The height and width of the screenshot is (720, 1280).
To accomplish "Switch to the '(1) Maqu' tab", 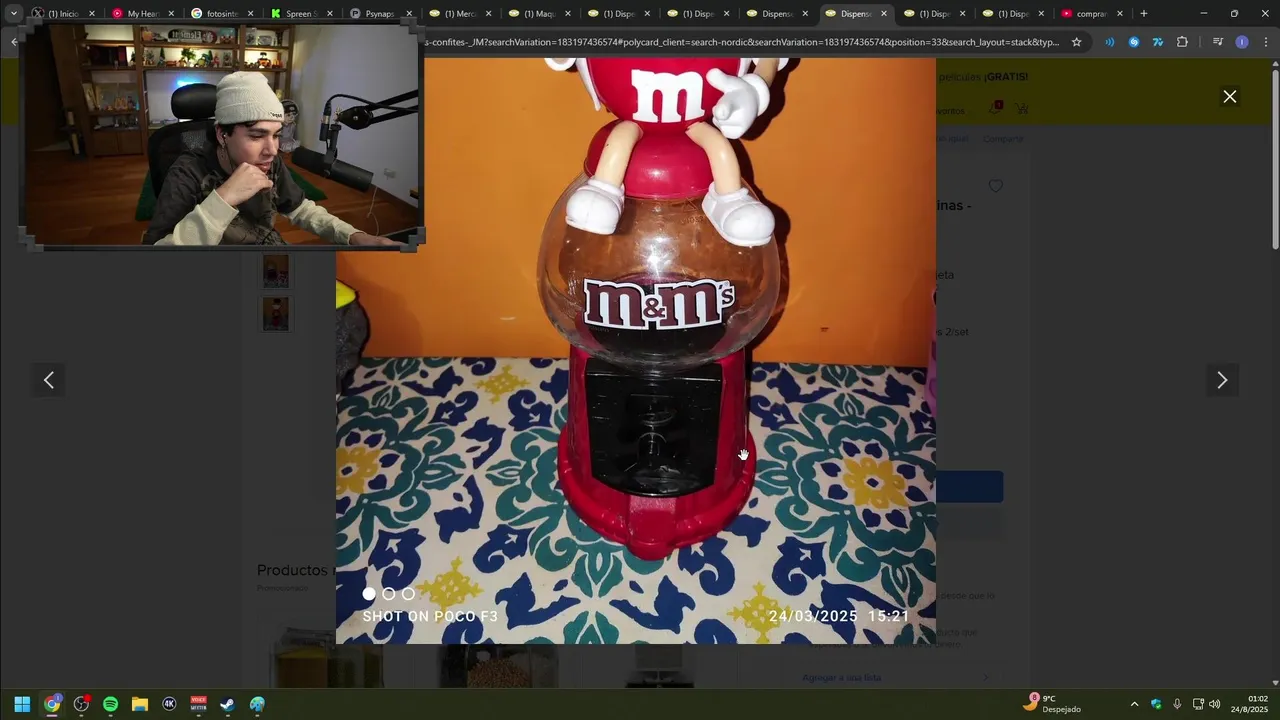I will tap(540, 14).
